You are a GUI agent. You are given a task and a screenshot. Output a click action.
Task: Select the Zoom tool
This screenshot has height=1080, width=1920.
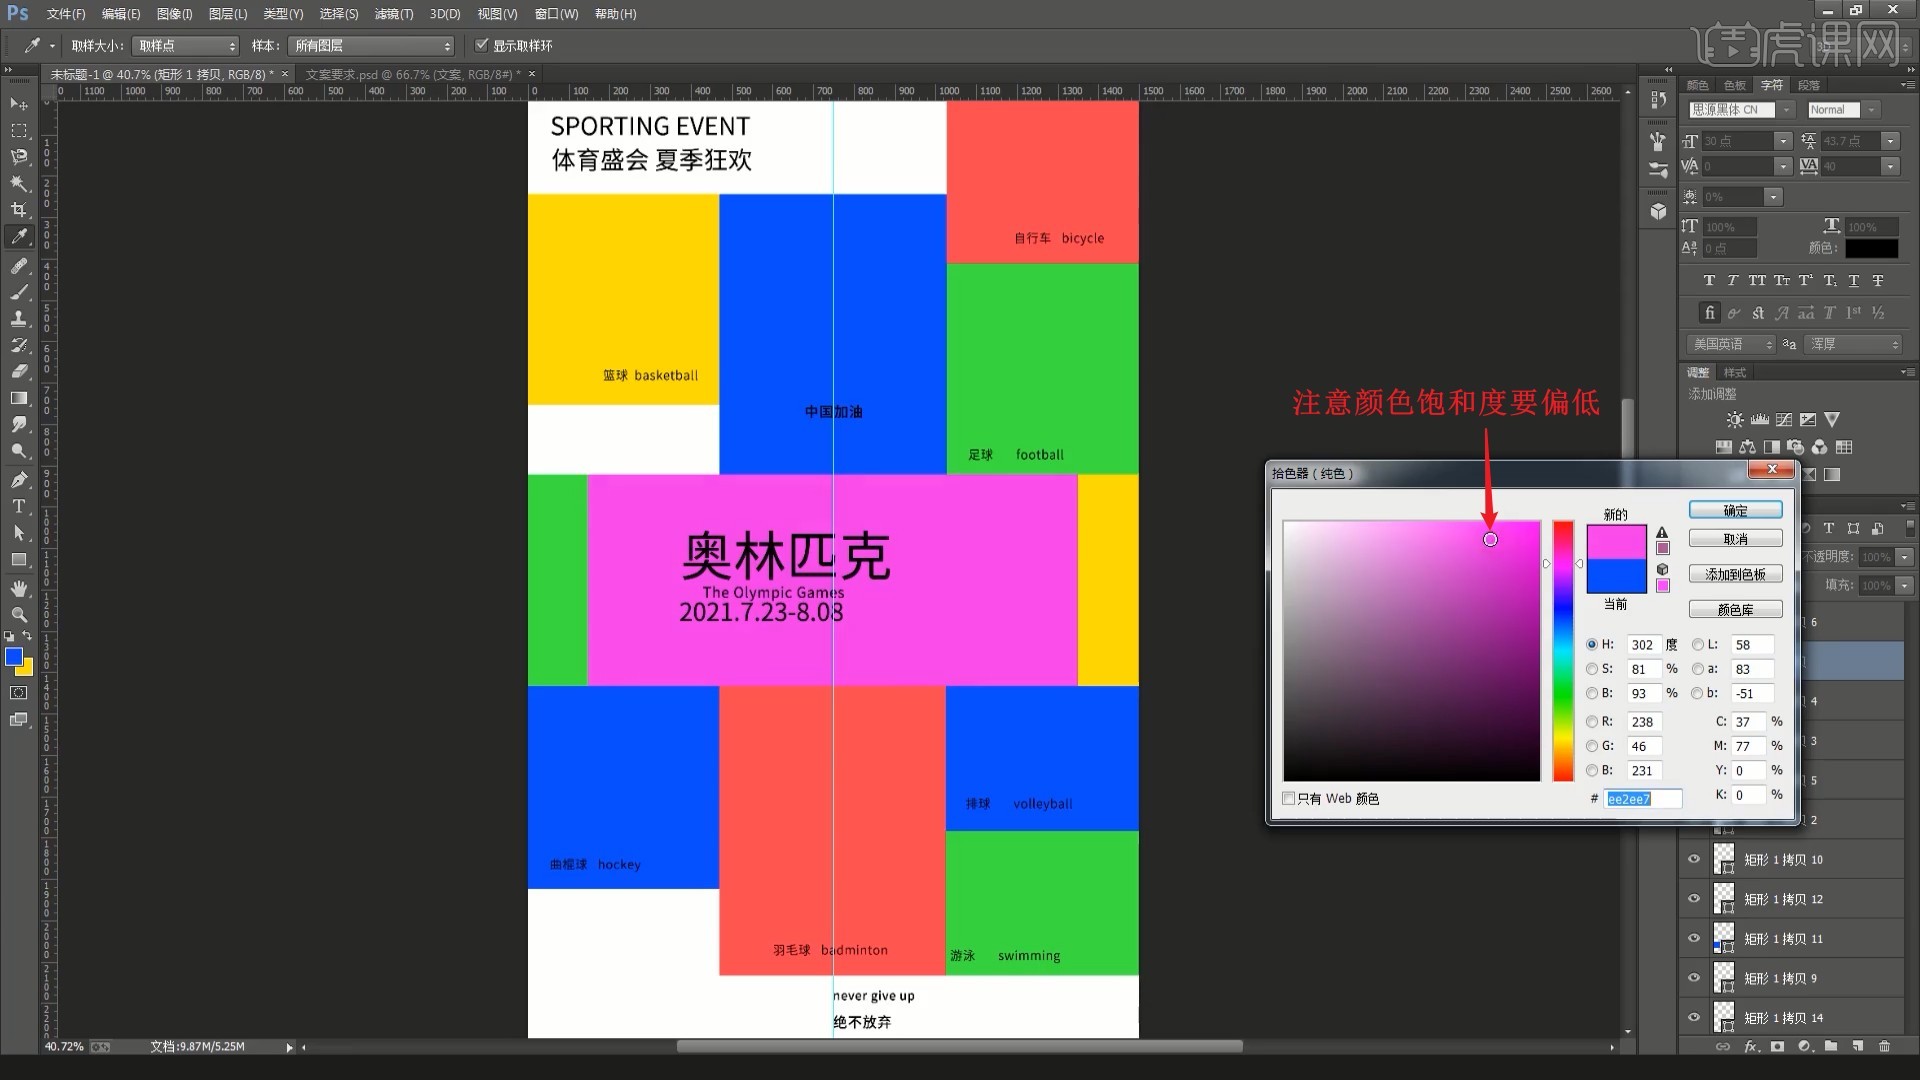tap(19, 614)
